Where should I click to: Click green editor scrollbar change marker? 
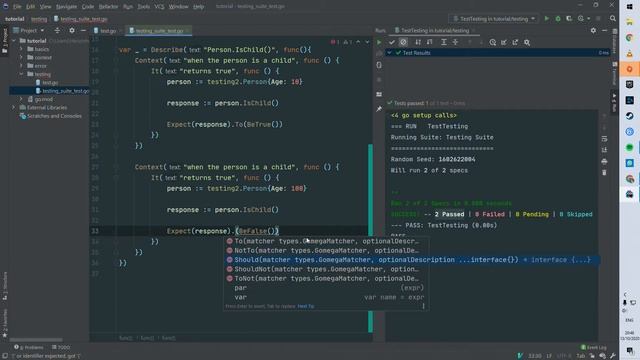pos(371,238)
